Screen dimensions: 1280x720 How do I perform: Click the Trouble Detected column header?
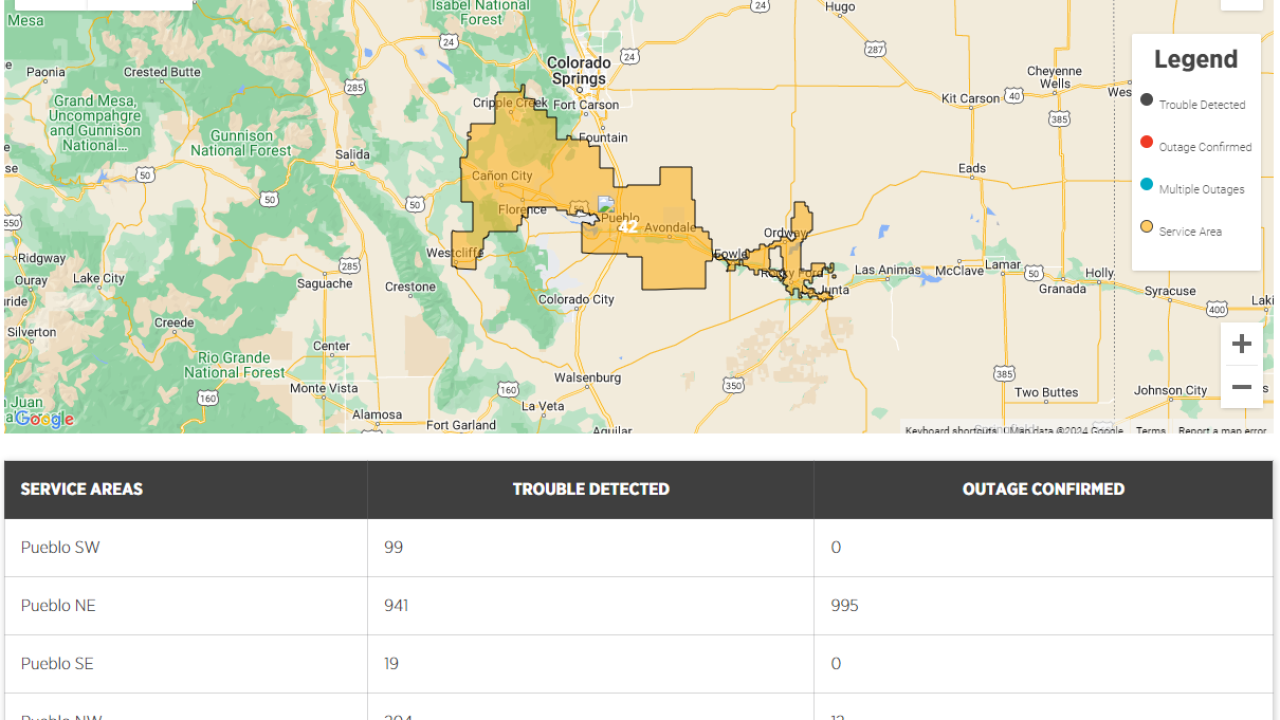point(590,489)
